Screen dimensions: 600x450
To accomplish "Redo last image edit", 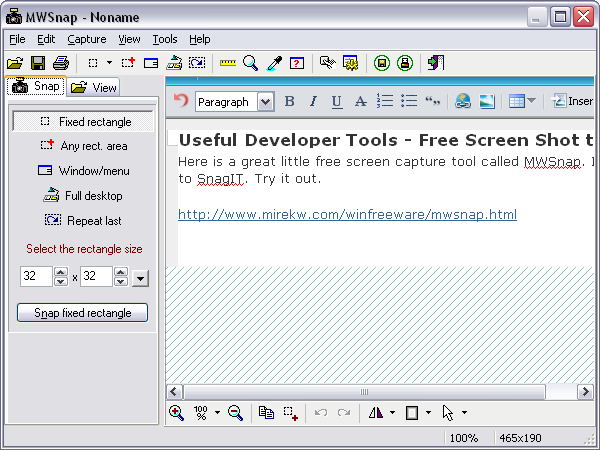I will pyautogui.click(x=344, y=412).
